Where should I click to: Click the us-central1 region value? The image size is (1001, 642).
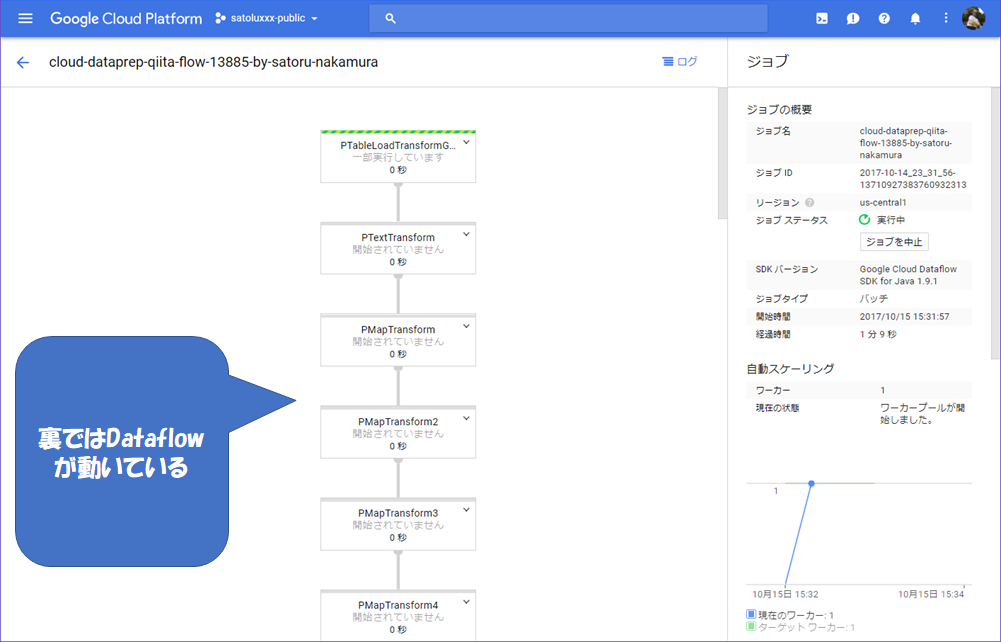(x=883, y=202)
